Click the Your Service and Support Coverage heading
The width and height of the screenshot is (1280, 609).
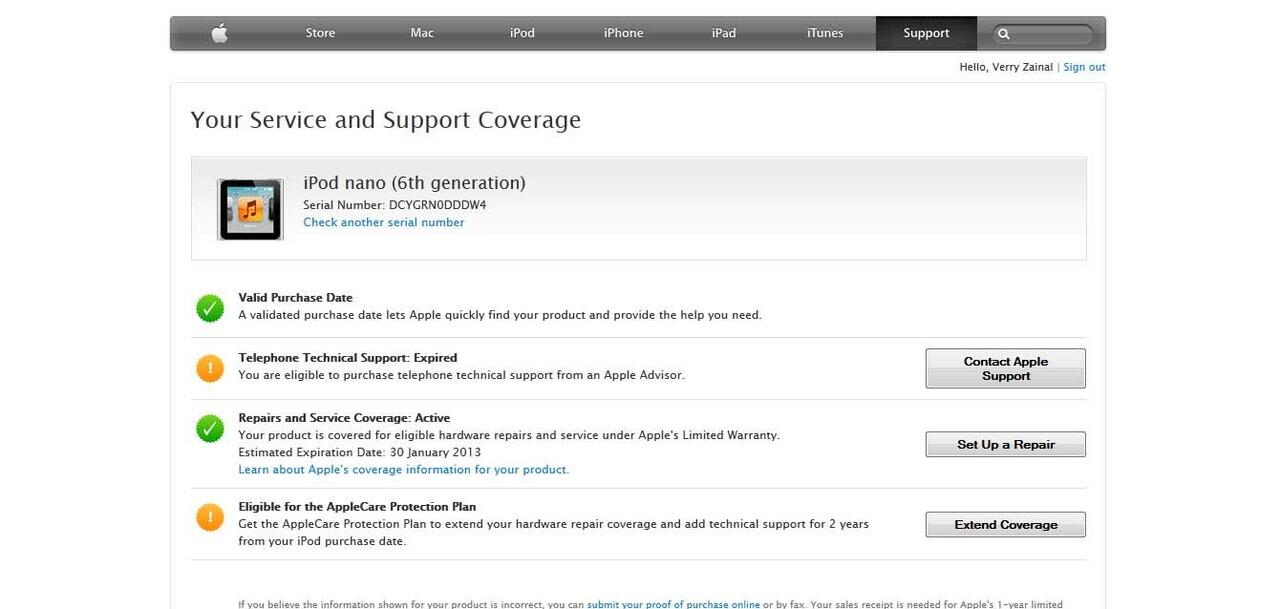pos(385,120)
